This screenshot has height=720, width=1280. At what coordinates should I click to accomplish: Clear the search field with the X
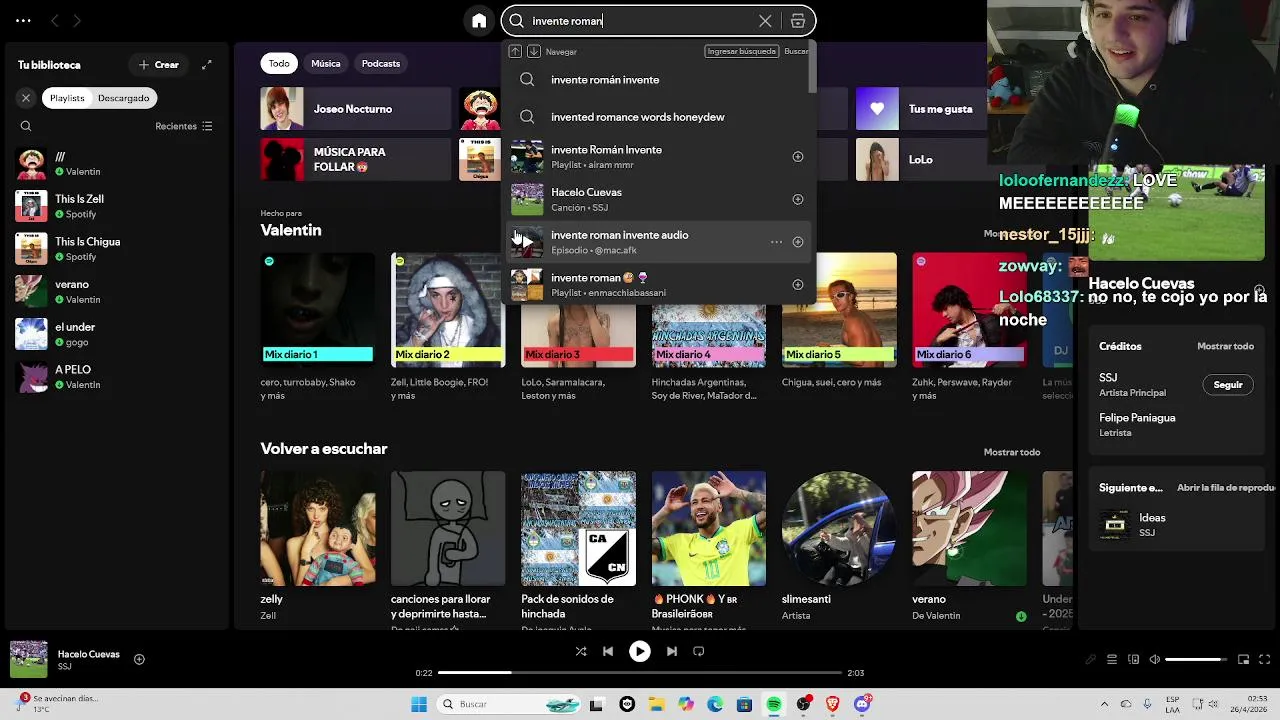765,21
